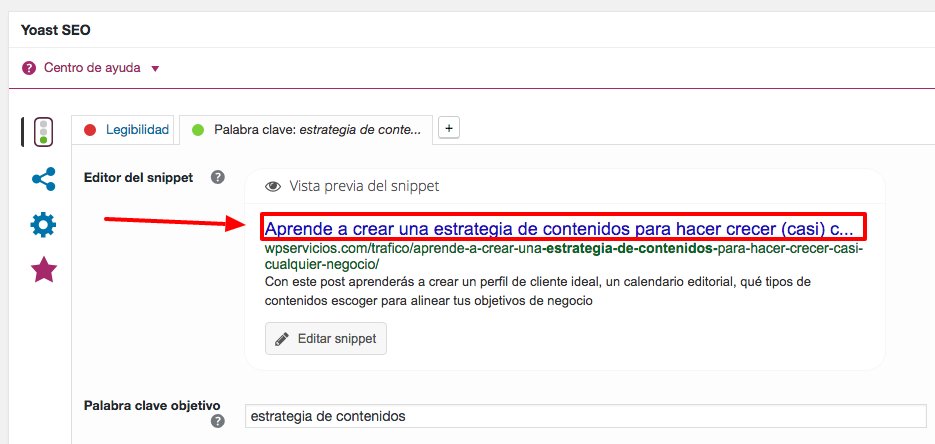Click the eye icon of Vista previa del snippet
This screenshot has height=444, width=935.
click(x=273, y=187)
